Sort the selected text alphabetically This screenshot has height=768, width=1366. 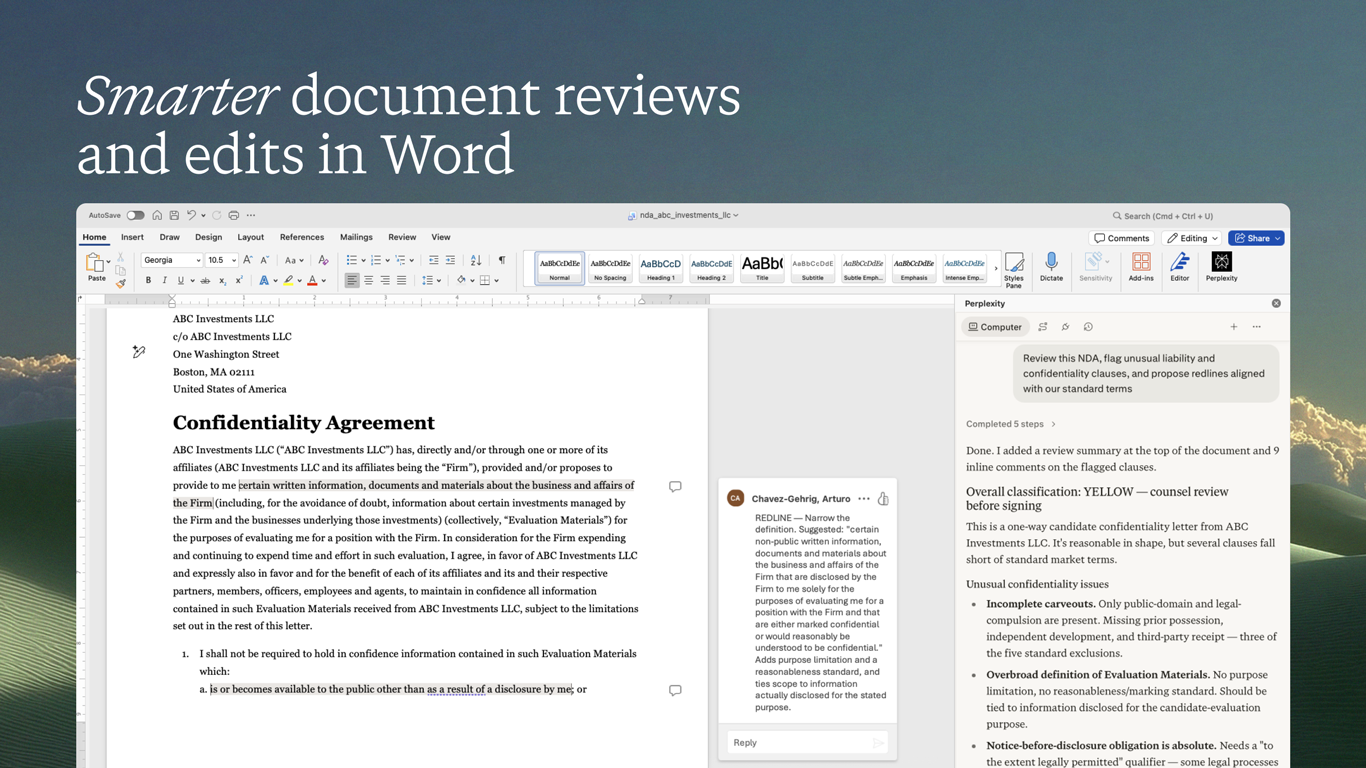[x=476, y=260]
